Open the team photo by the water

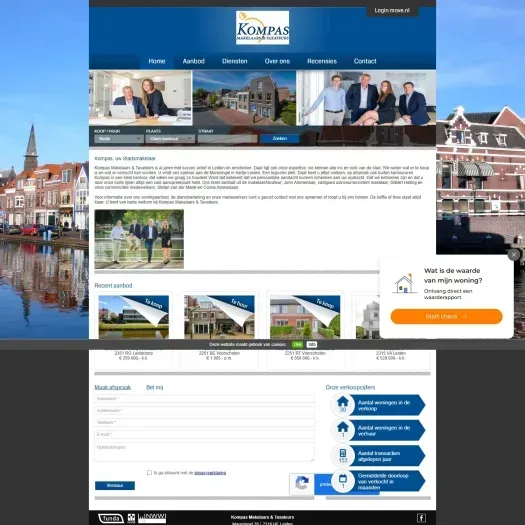(139, 239)
